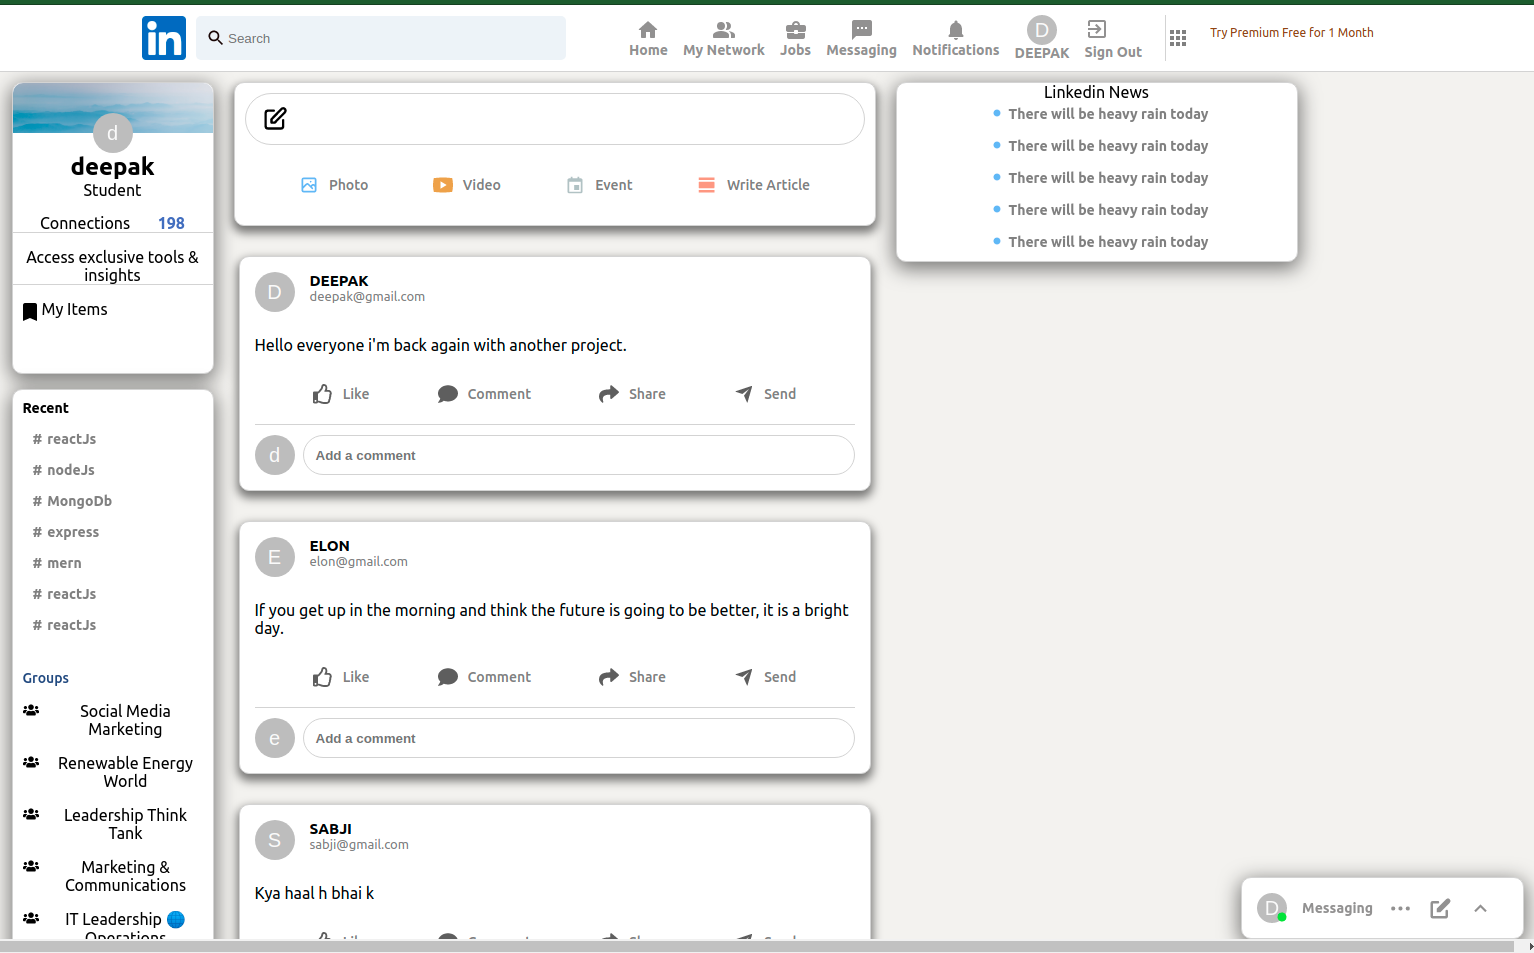The width and height of the screenshot is (1534, 953).
Task: Send ELON's post via Send icon
Action: click(744, 677)
